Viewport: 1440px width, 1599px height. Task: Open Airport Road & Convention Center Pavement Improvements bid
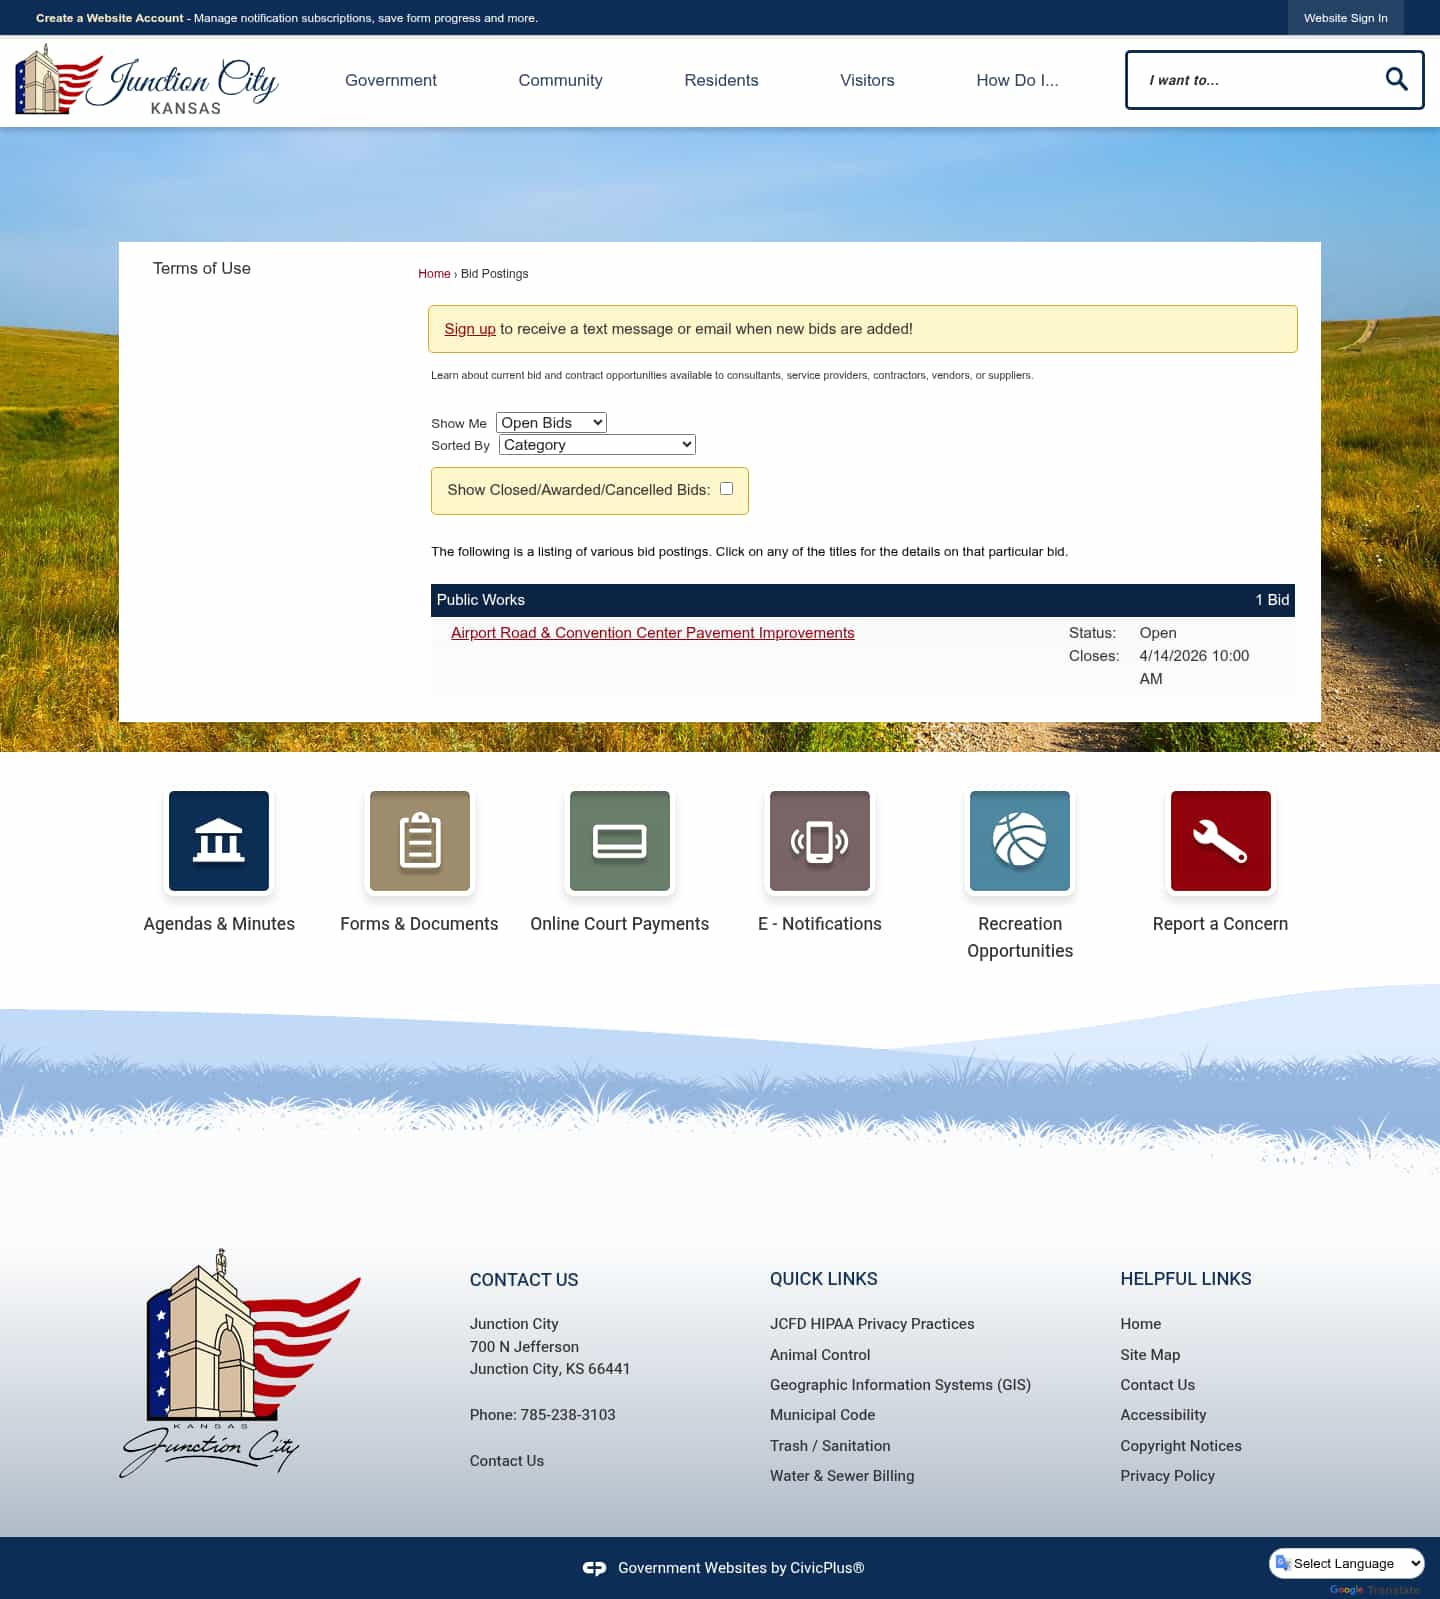point(653,633)
